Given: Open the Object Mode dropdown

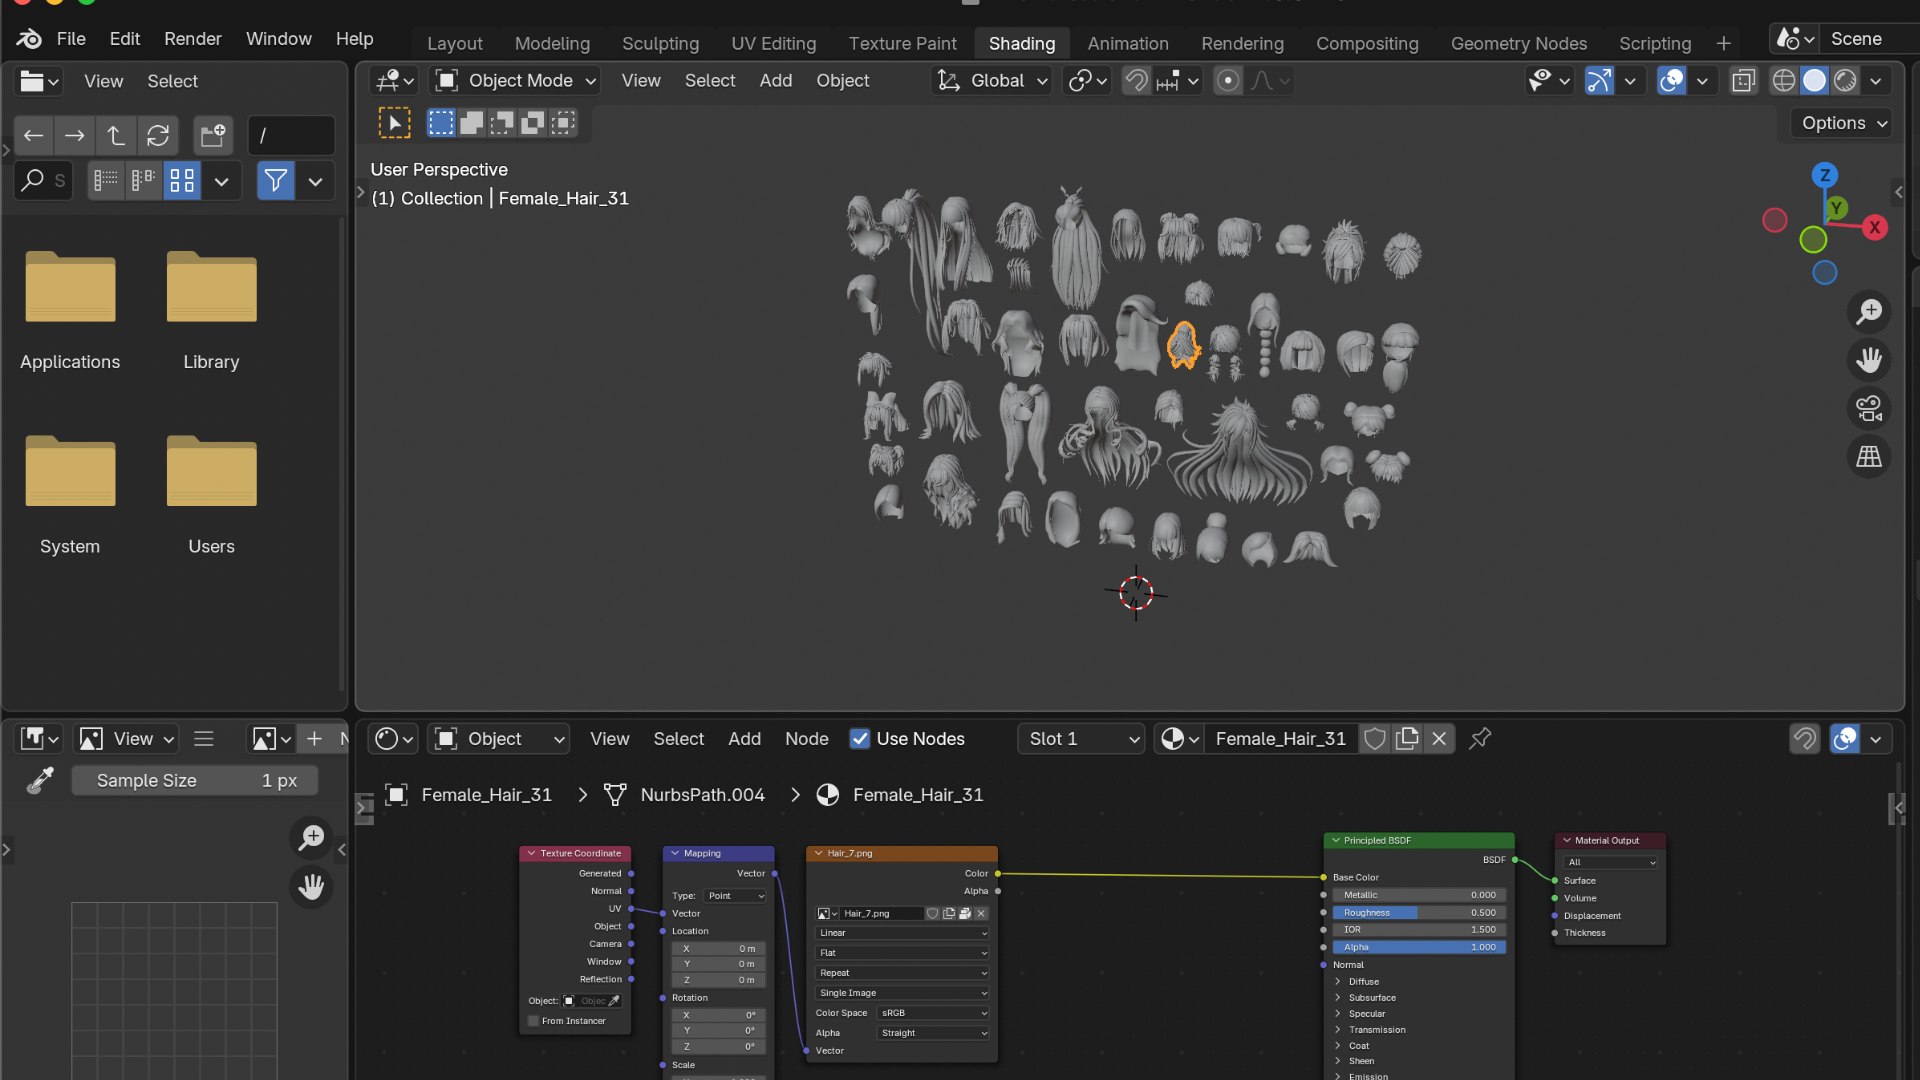Looking at the screenshot, I should coord(516,81).
